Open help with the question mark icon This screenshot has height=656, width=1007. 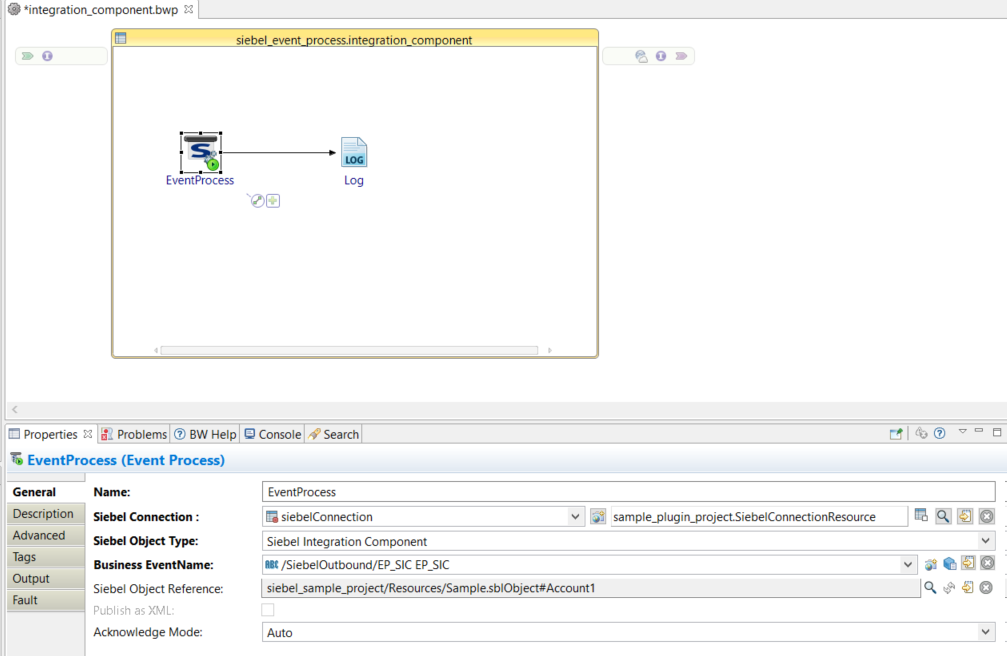point(940,433)
